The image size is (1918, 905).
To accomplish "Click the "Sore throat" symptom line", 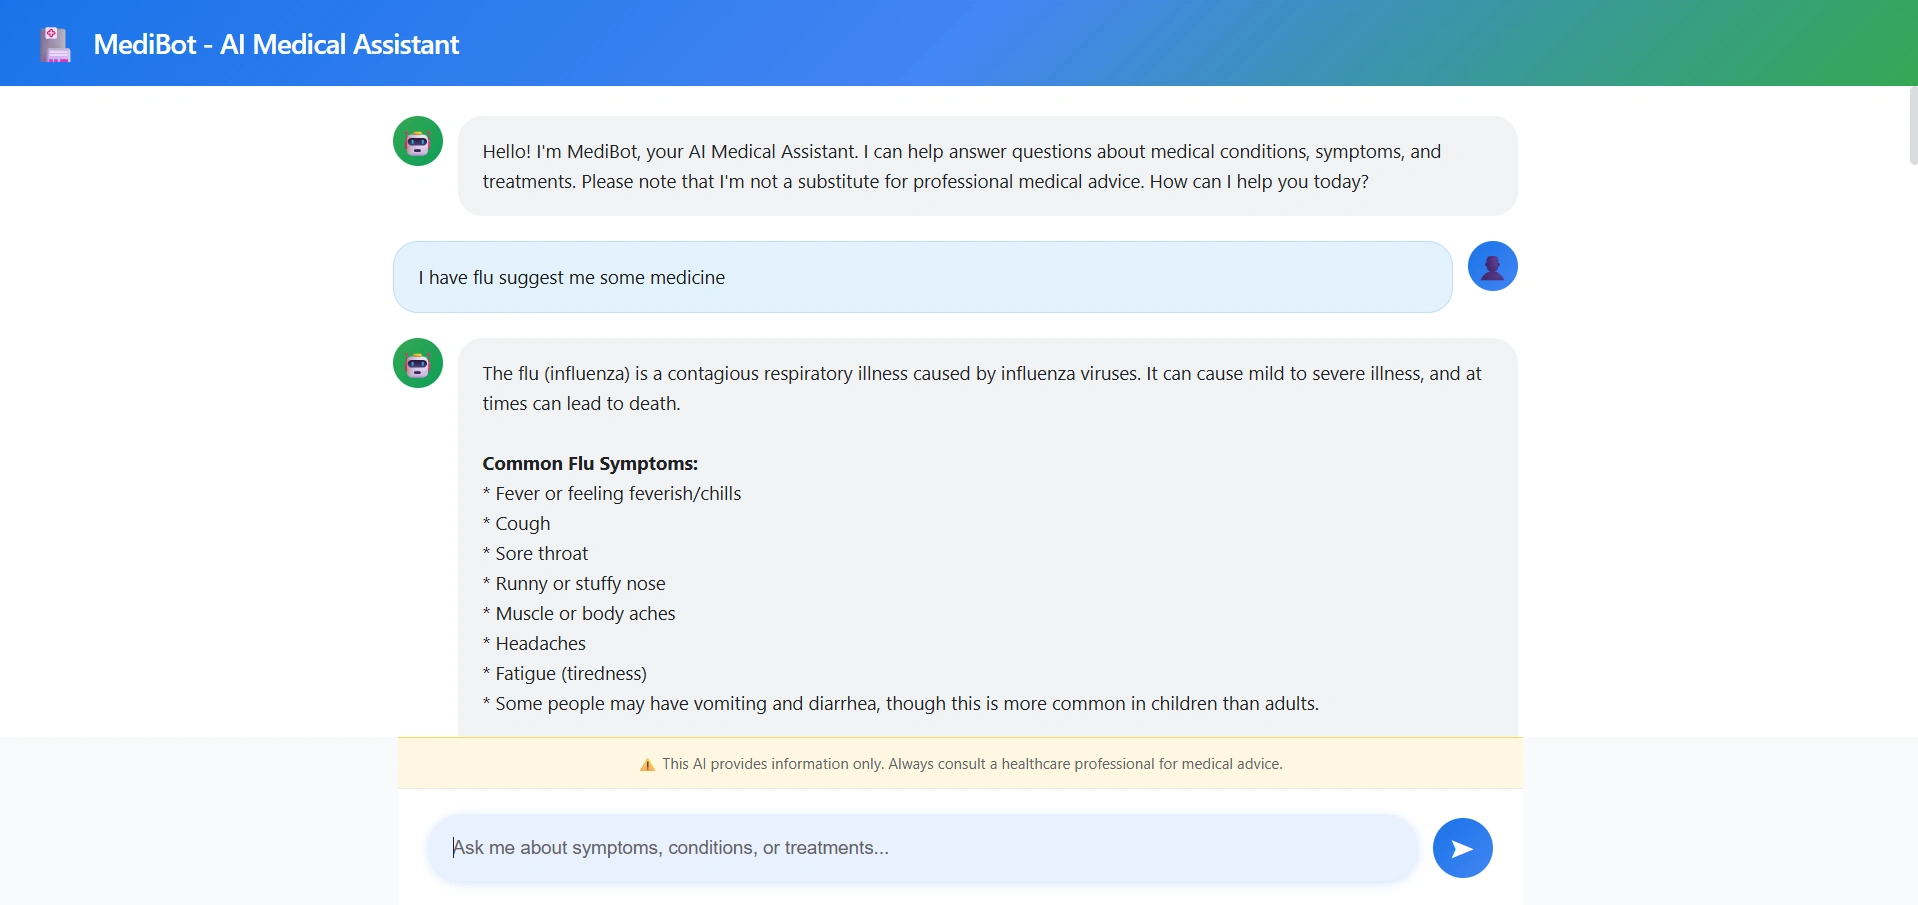I will click(541, 554).
